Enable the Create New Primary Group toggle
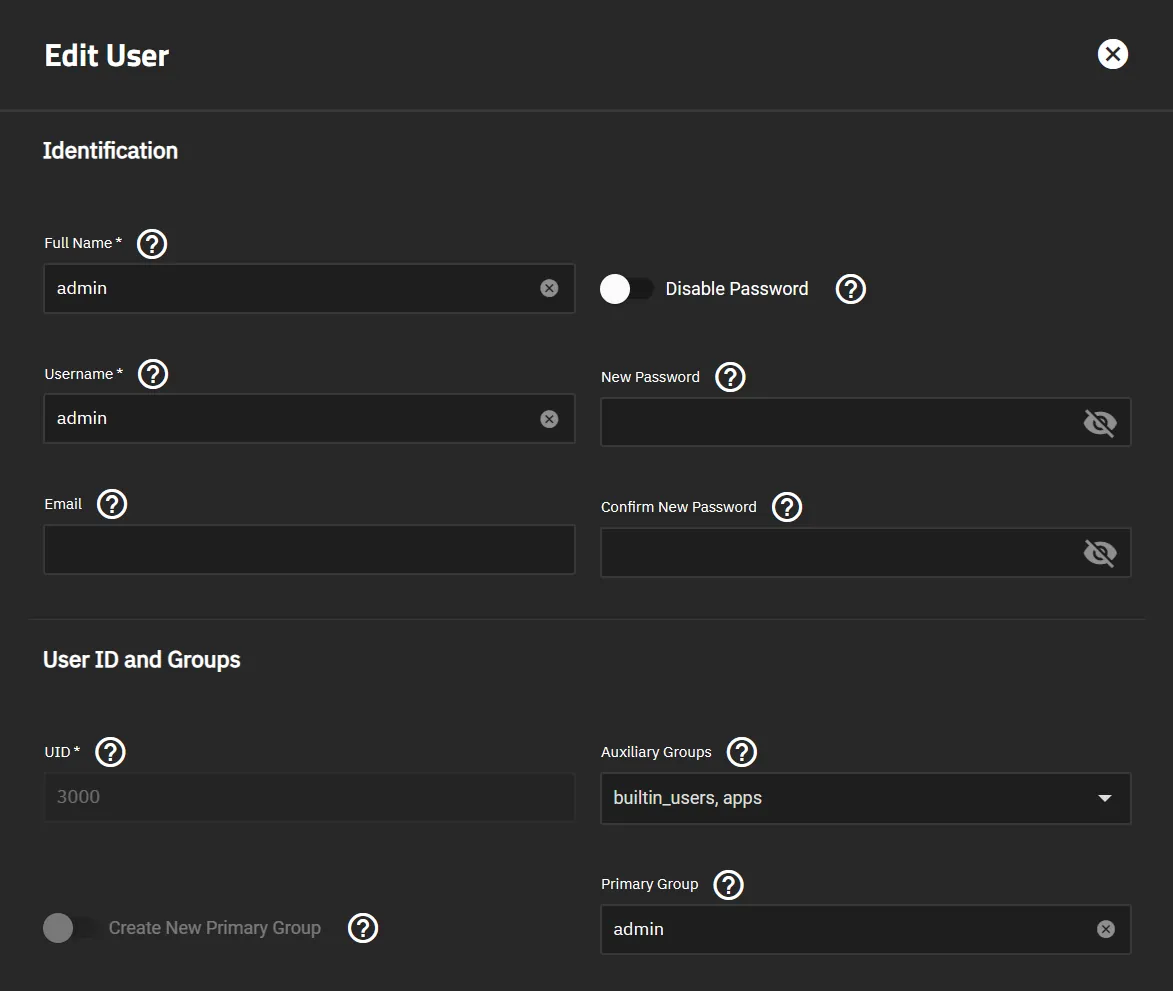Image resolution: width=1173 pixels, height=991 pixels. click(x=69, y=928)
